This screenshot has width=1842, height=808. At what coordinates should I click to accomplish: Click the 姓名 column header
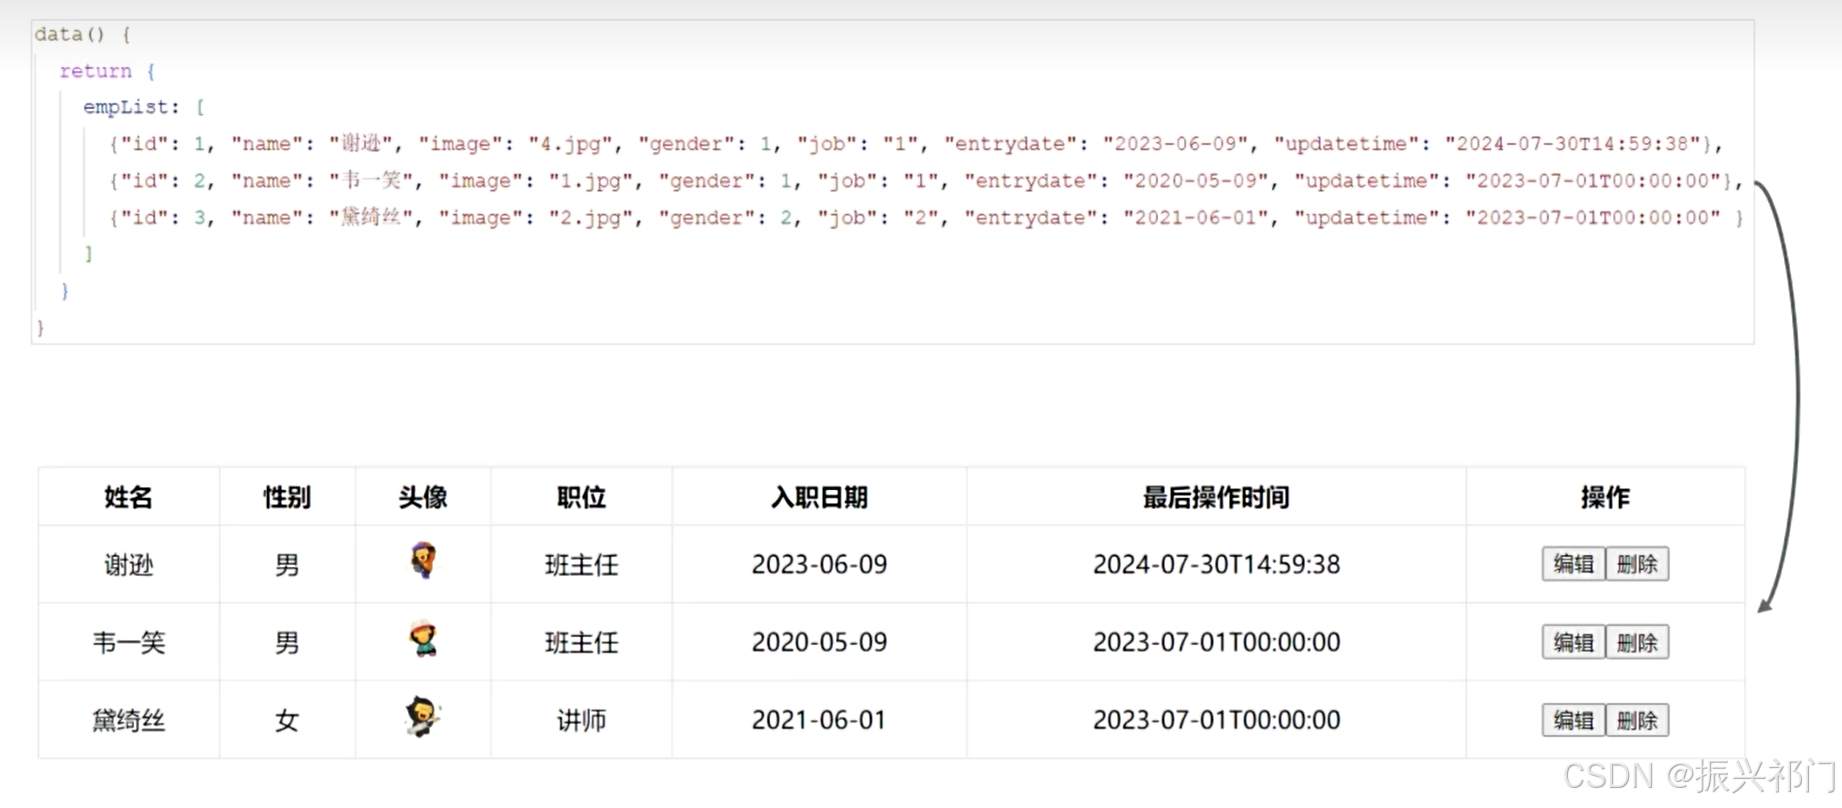pos(128,497)
